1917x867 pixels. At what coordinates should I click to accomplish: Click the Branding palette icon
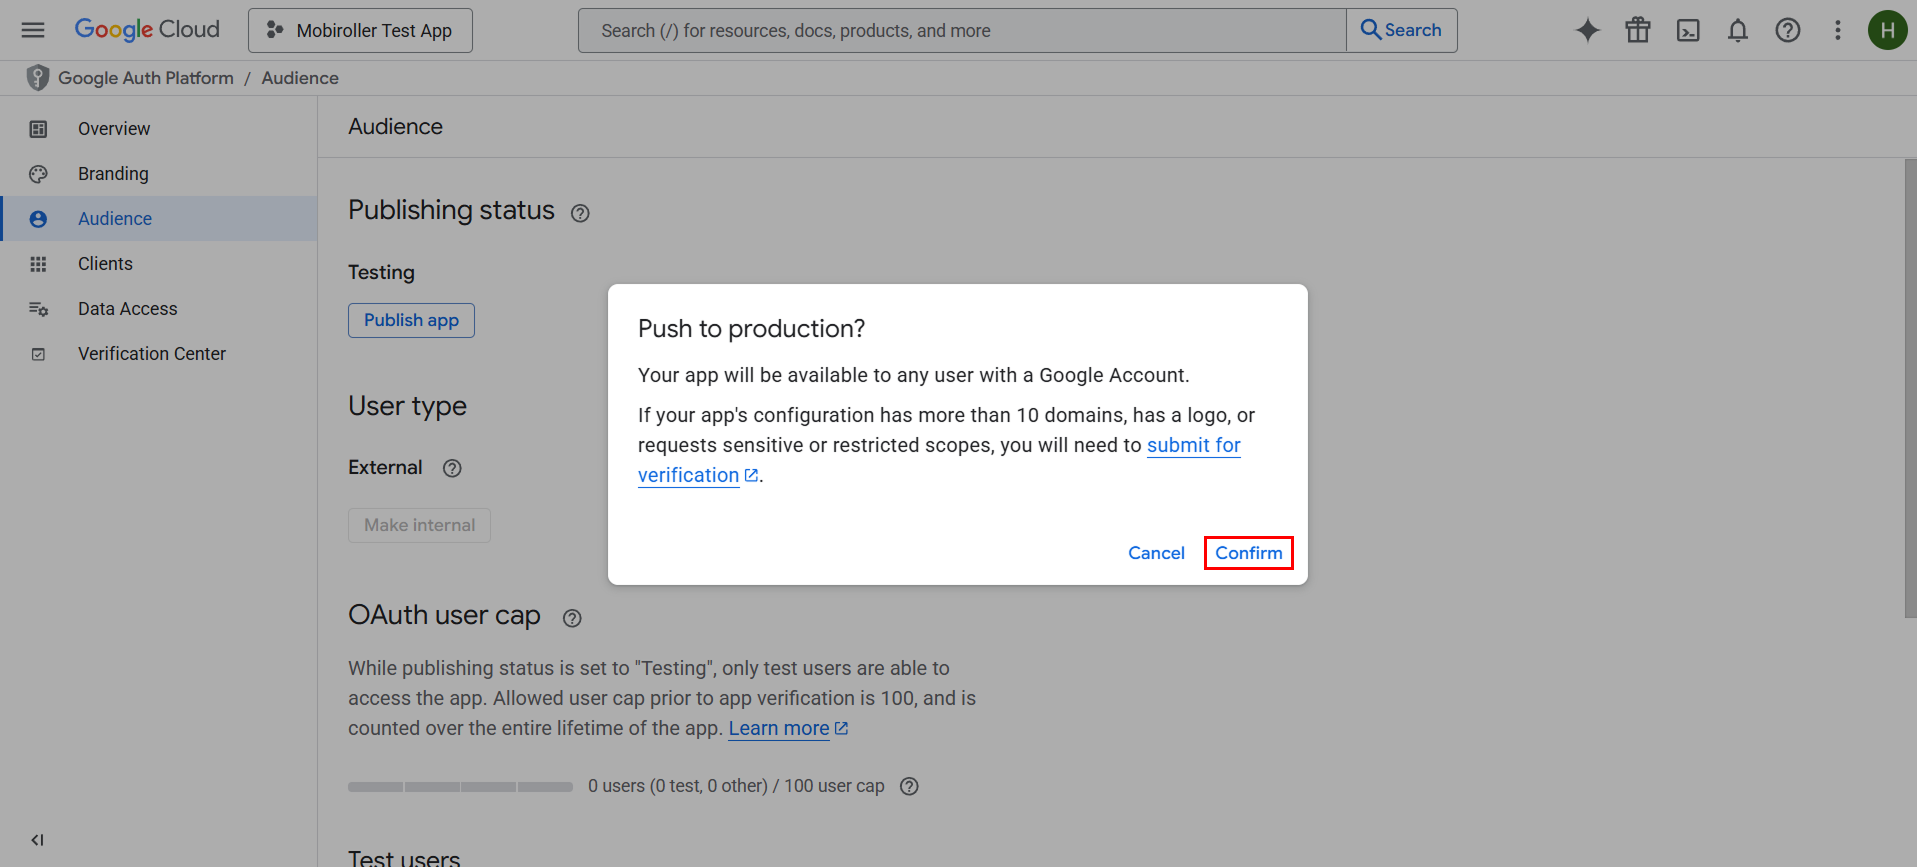38,174
